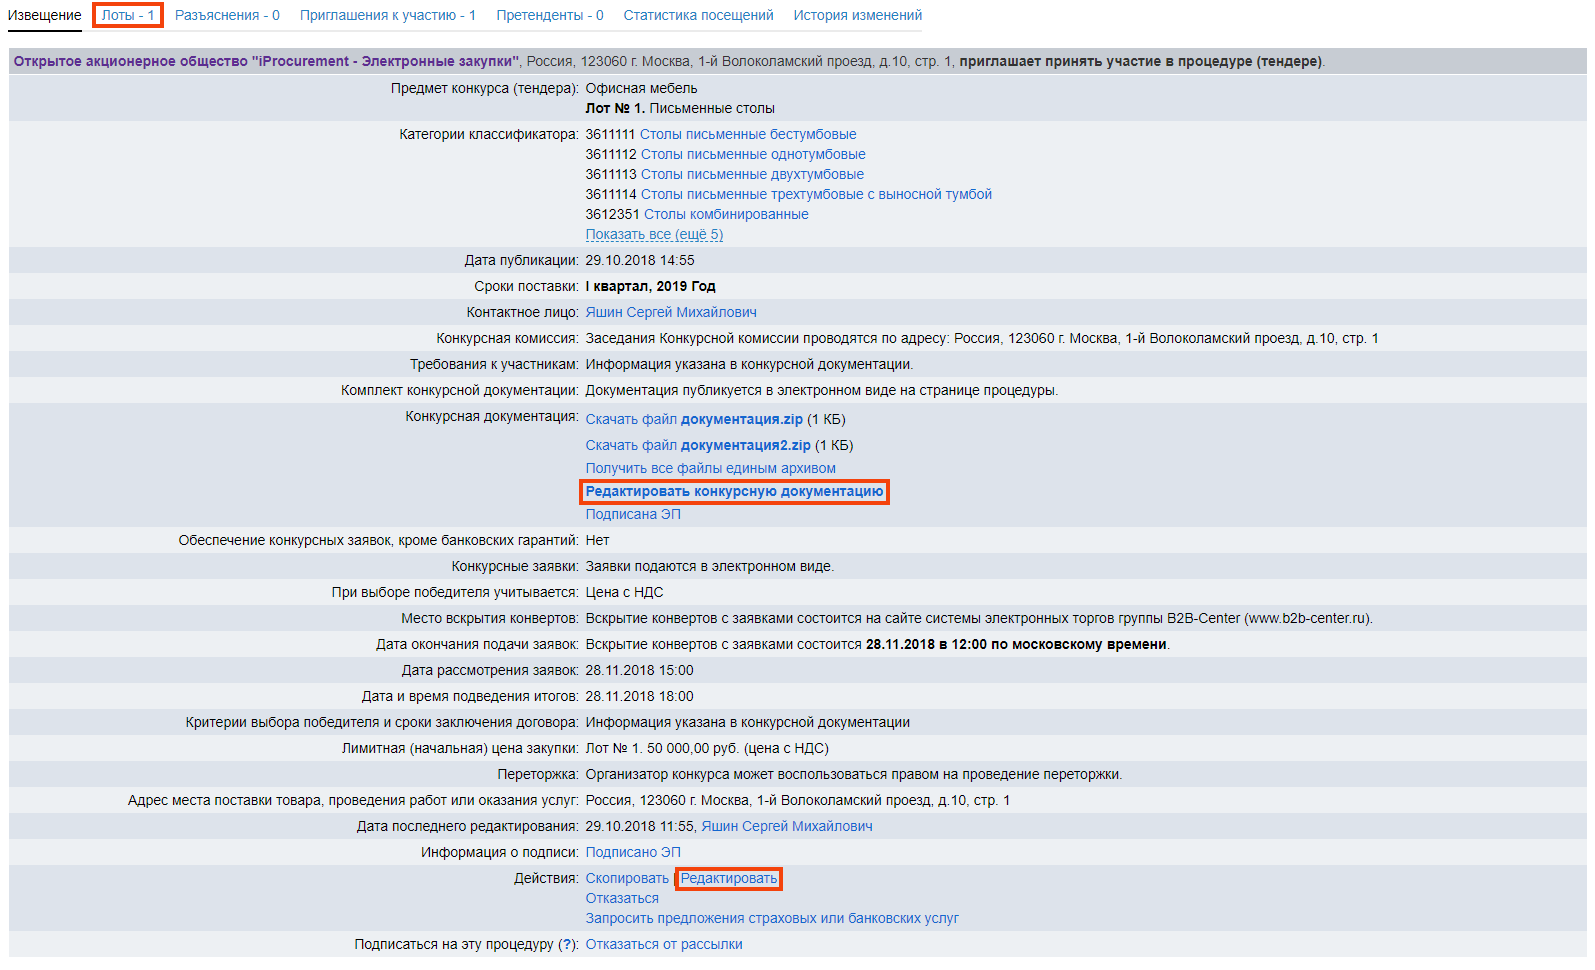This screenshot has height=970, width=1595.
Task: Download file документация.zip
Action: 694,419
